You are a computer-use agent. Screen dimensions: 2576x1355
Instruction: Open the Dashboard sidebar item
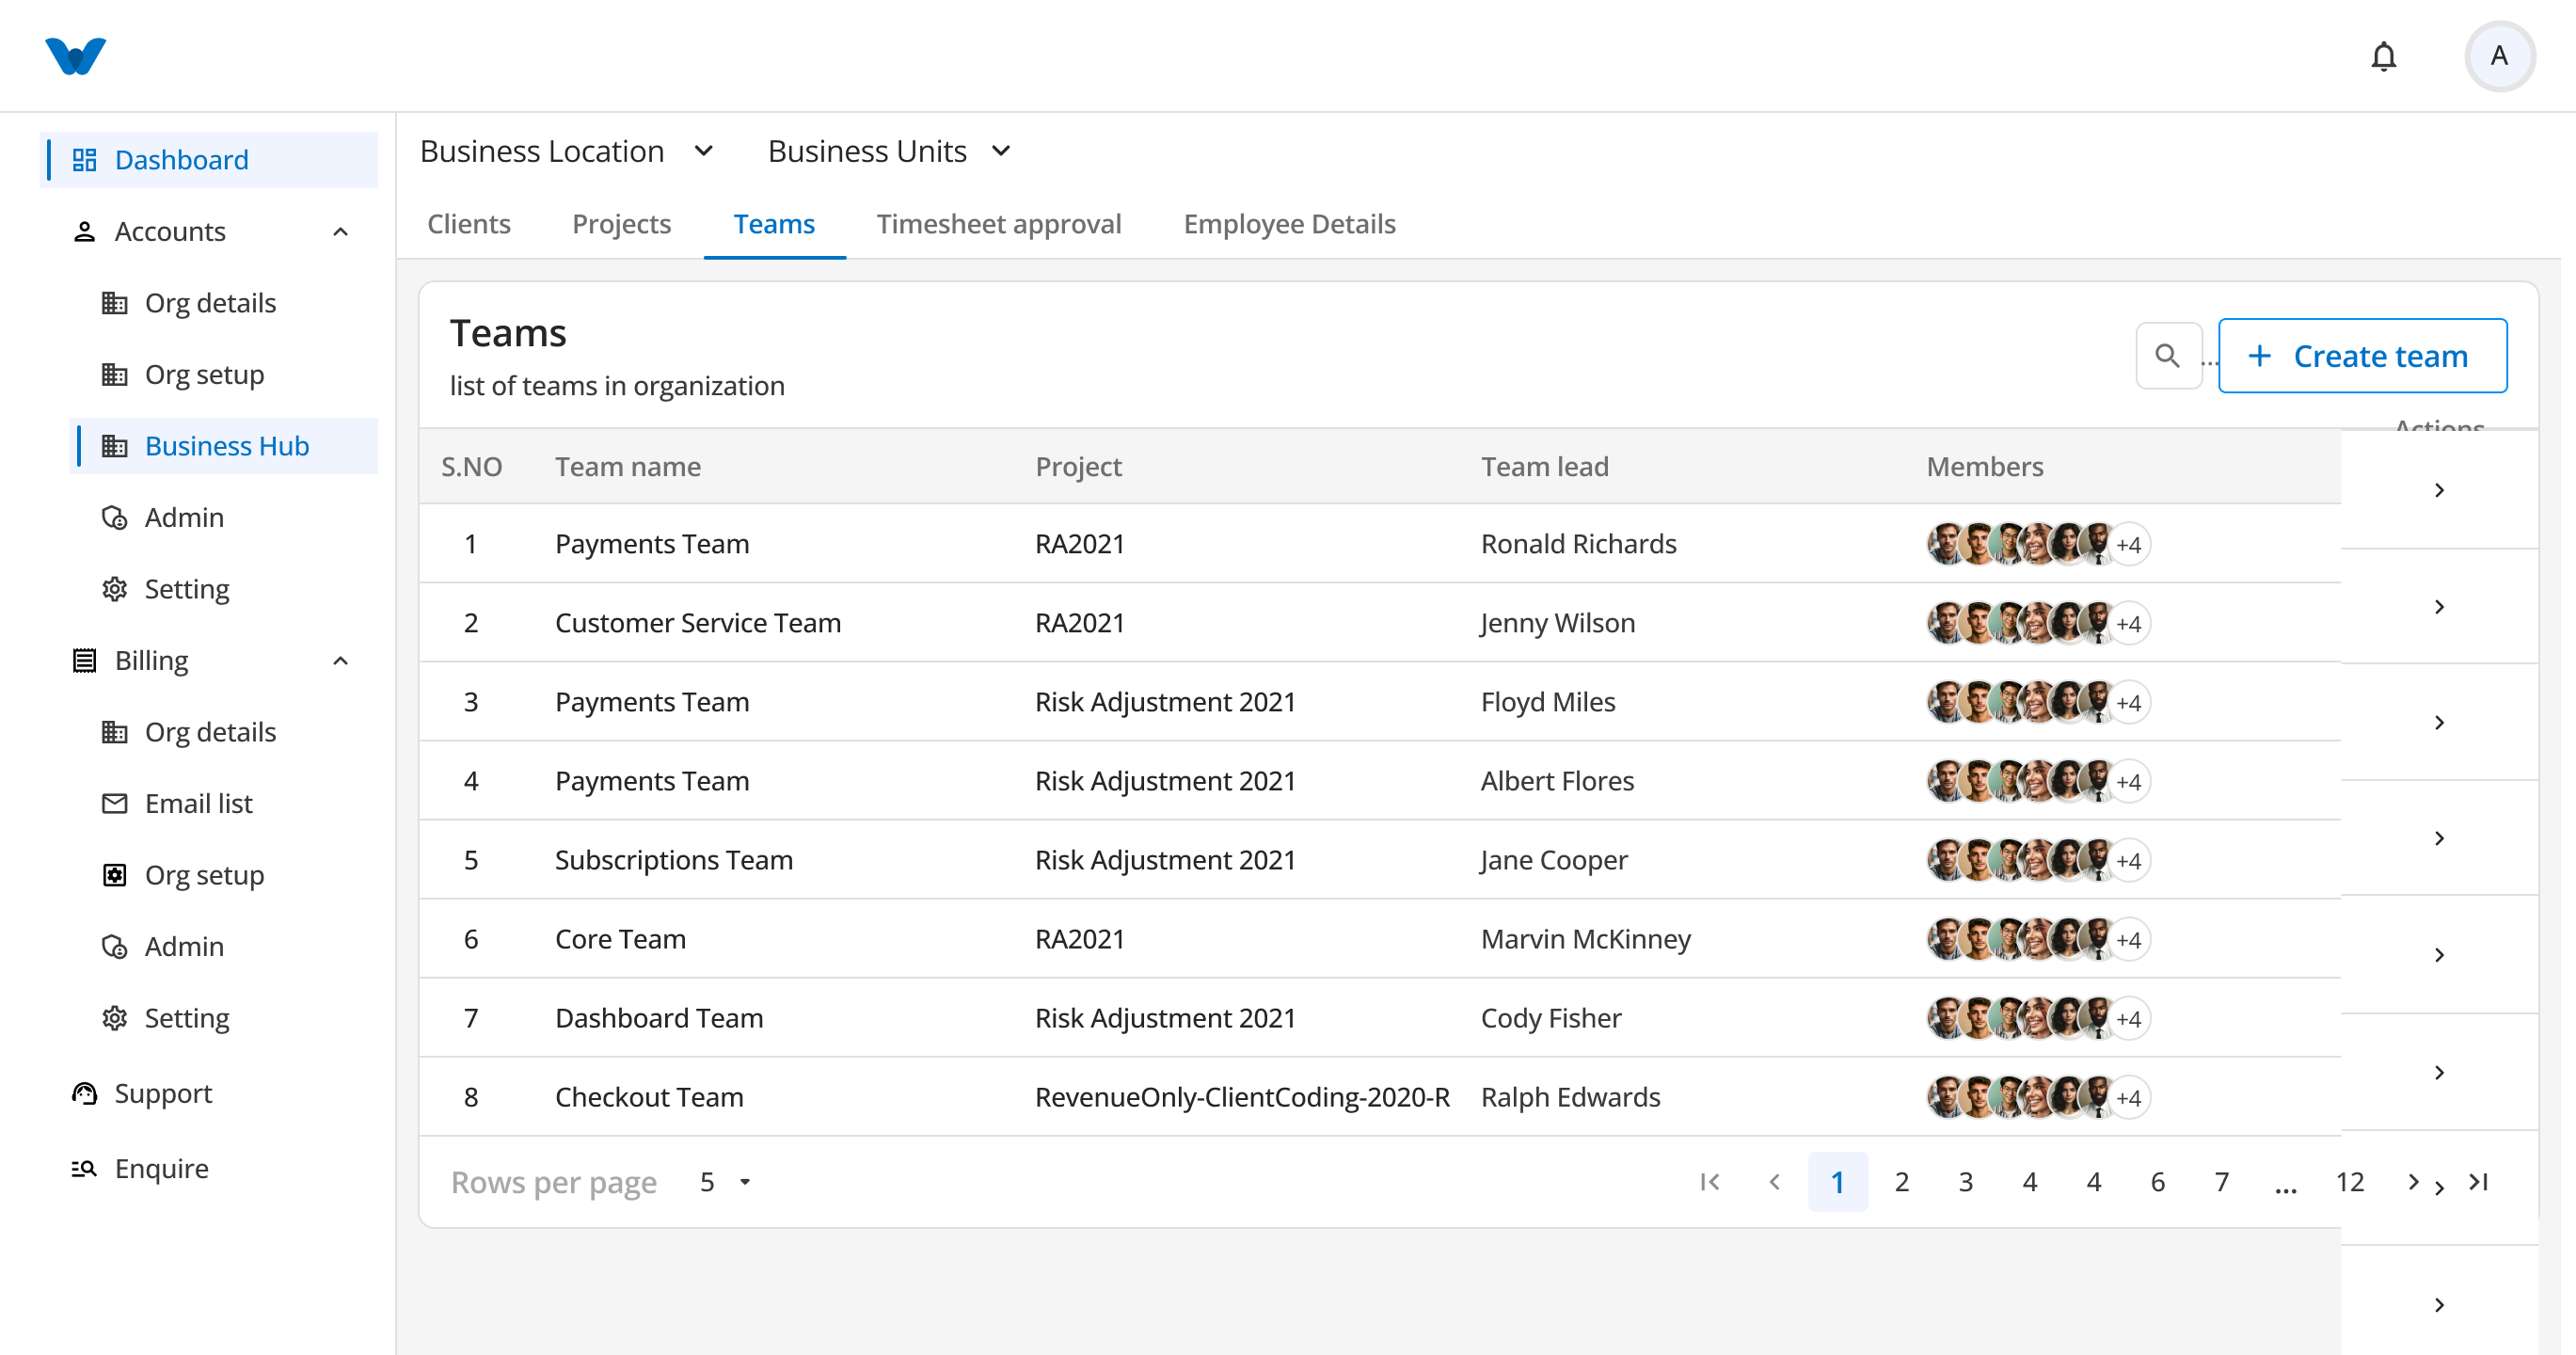pyautogui.click(x=210, y=160)
